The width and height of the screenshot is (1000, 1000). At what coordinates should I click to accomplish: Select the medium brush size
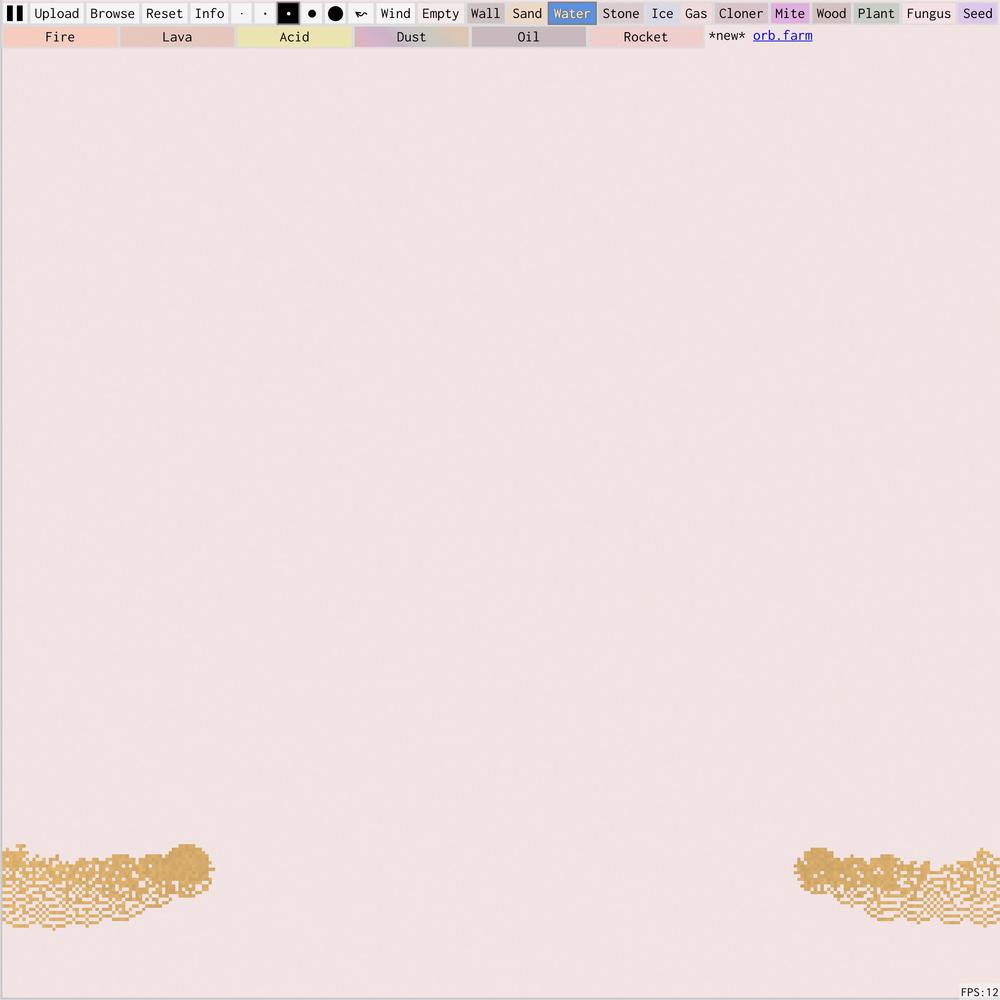(x=288, y=13)
